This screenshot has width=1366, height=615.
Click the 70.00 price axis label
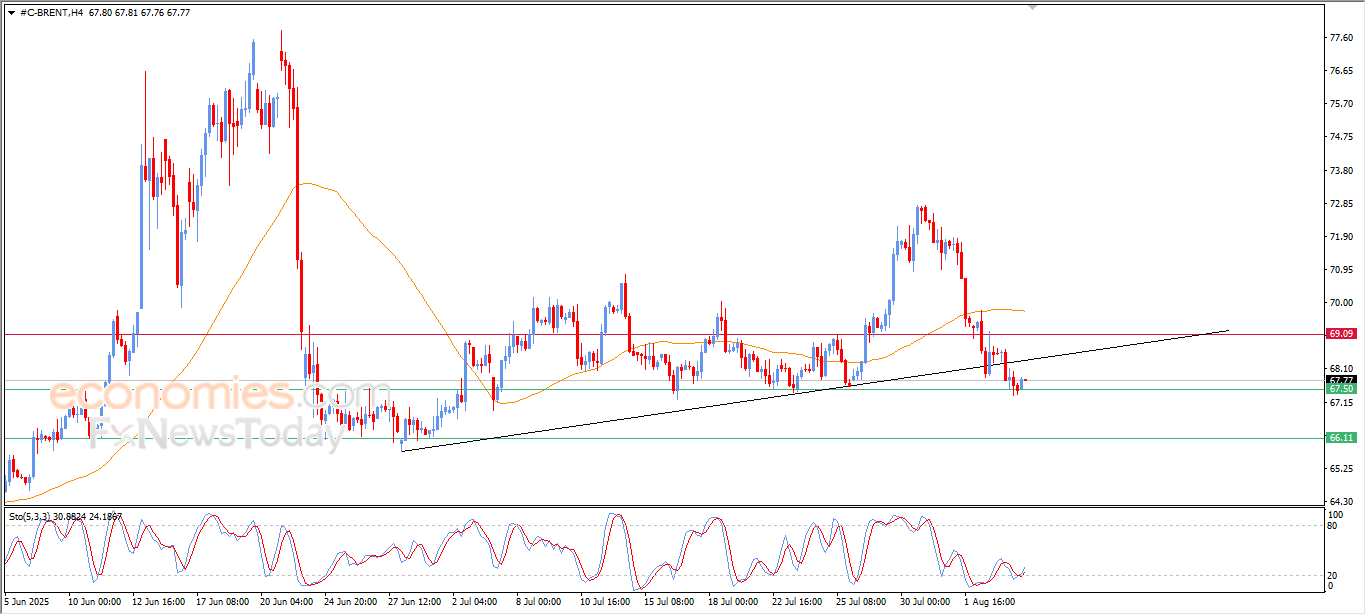coord(1341,303)
